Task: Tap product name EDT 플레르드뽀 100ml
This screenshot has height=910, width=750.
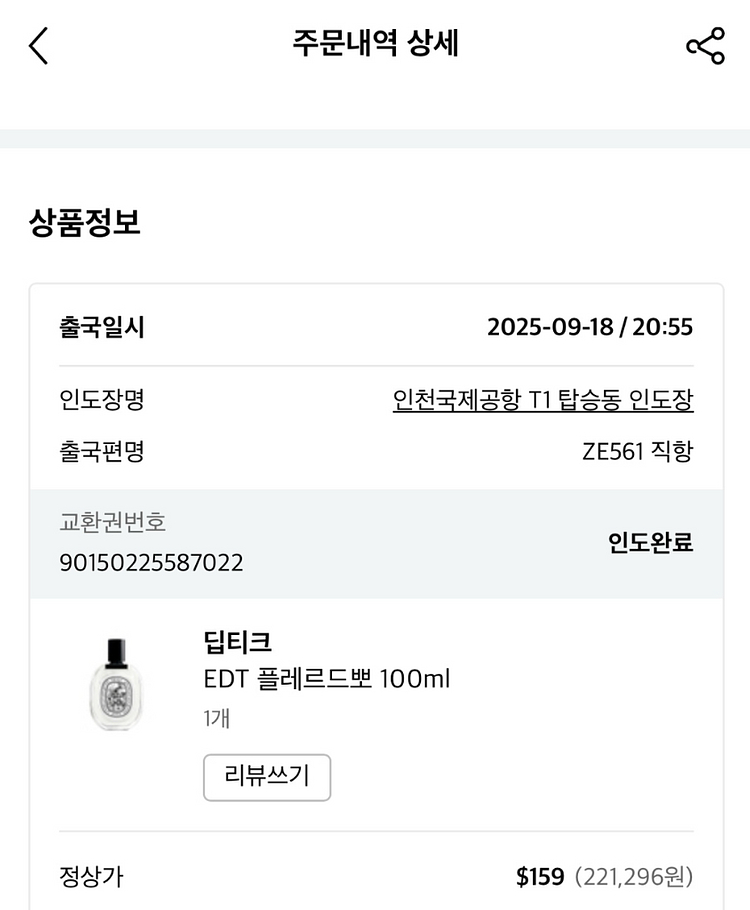Action: pyautogui.click(x=326, y=679)
